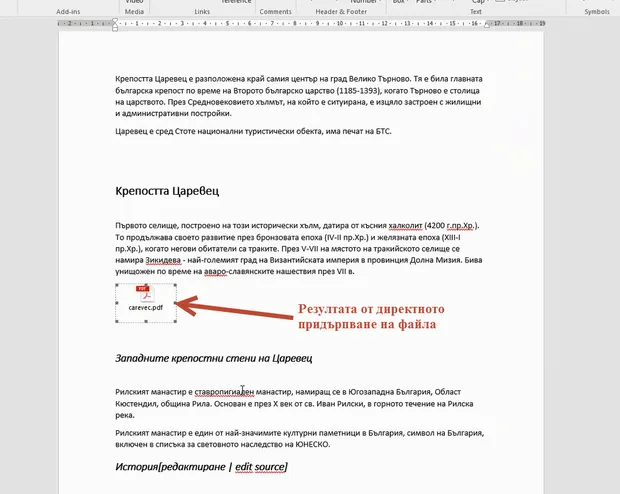Click the underlined 'edit source' text
This screenshot has width=620, height=494.
pyautogui.click(x=261, y=467)
